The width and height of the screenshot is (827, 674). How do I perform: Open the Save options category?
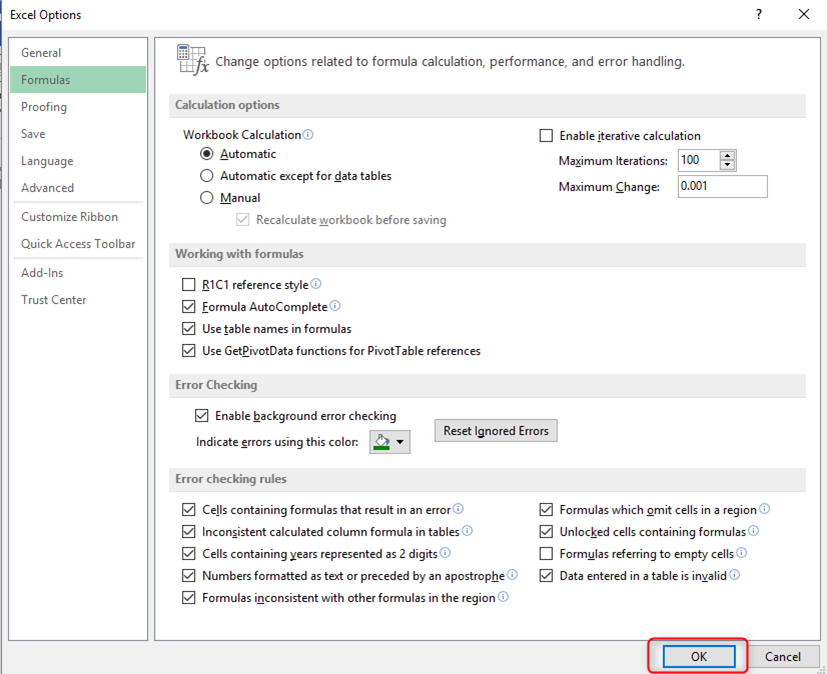(78, 134)
